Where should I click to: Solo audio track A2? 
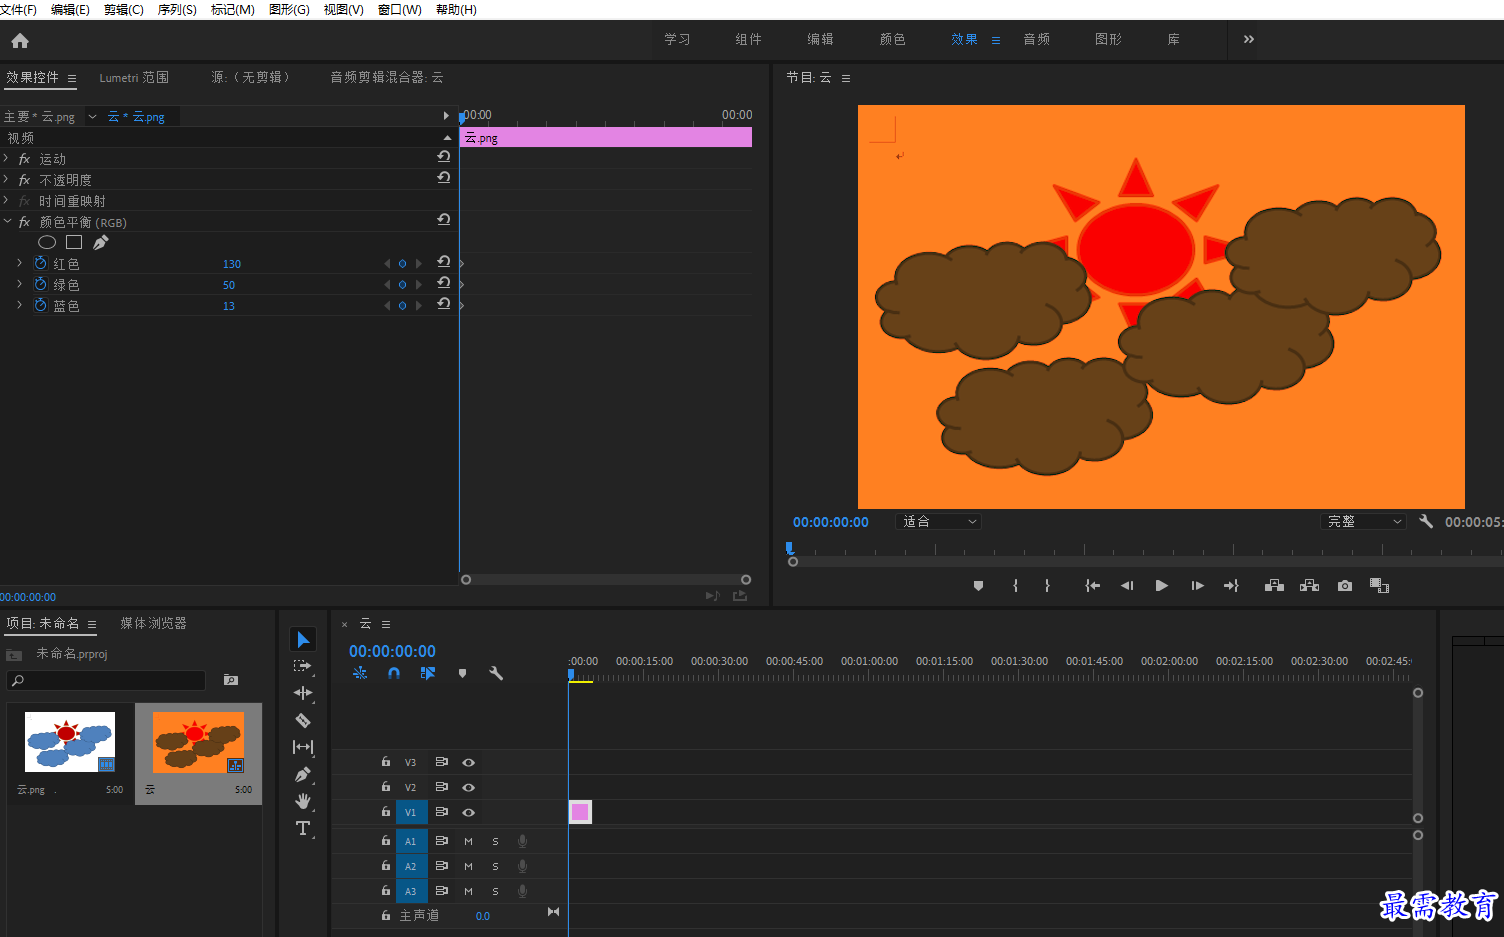[x=495, y=866]
